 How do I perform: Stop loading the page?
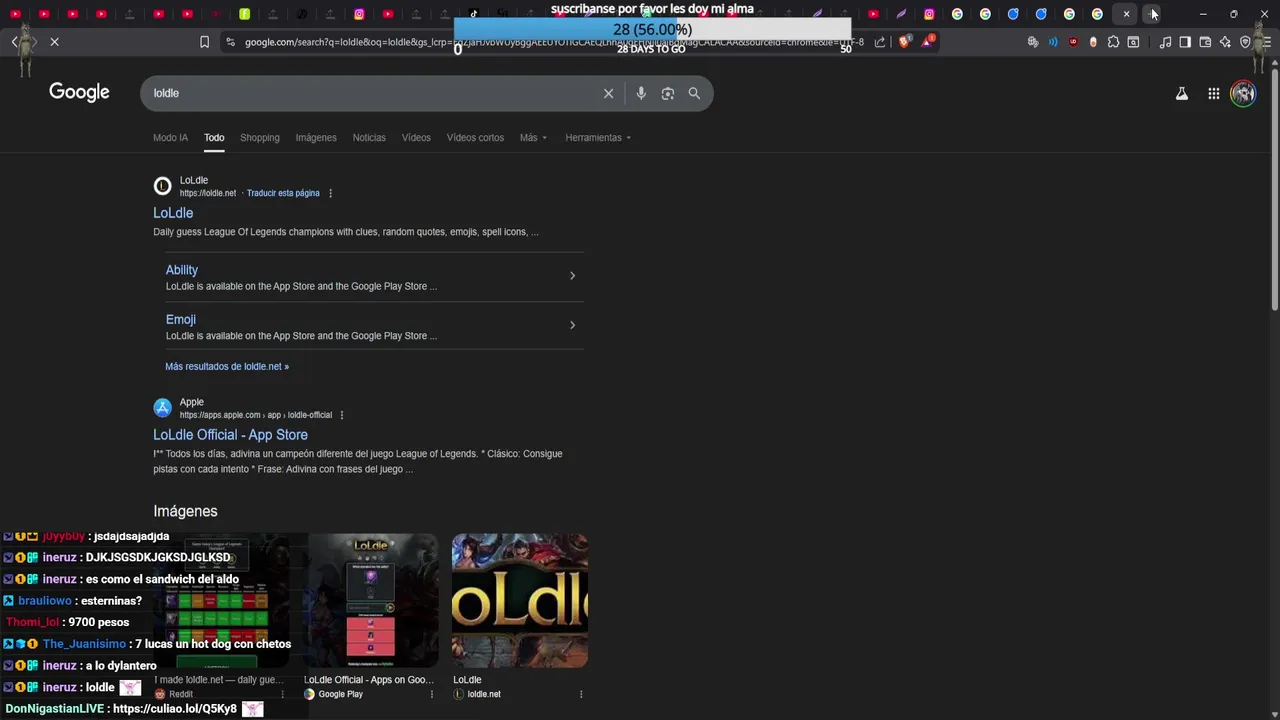[54, 42]
